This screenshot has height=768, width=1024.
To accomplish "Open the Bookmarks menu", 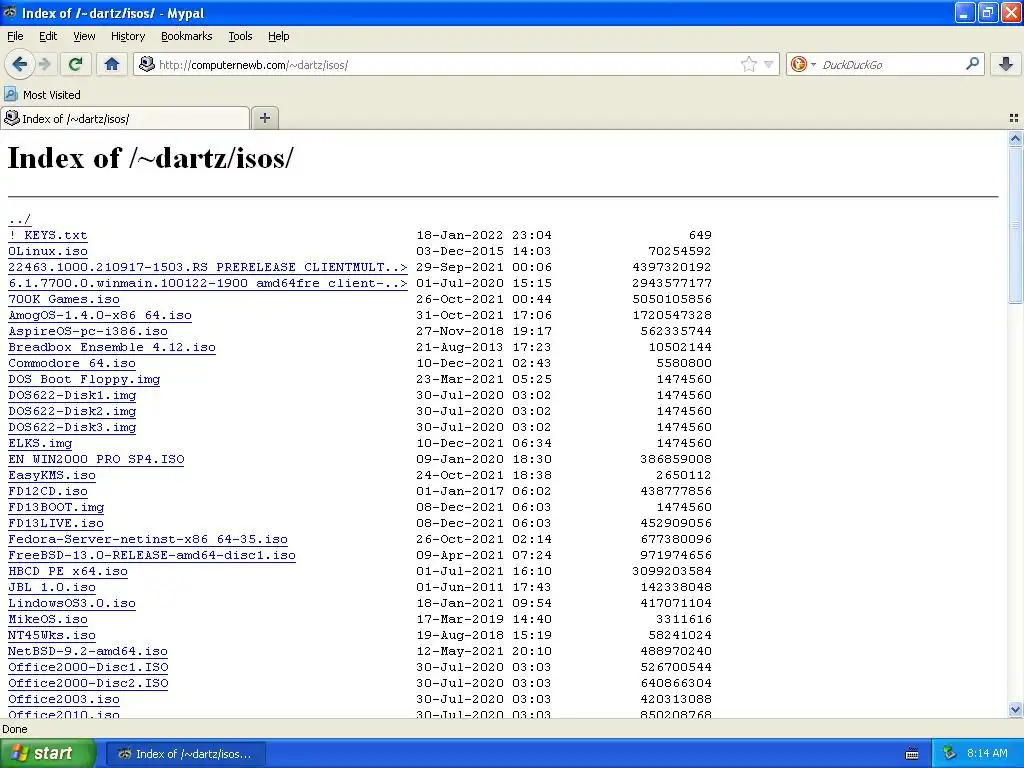I will coord(187,36).
